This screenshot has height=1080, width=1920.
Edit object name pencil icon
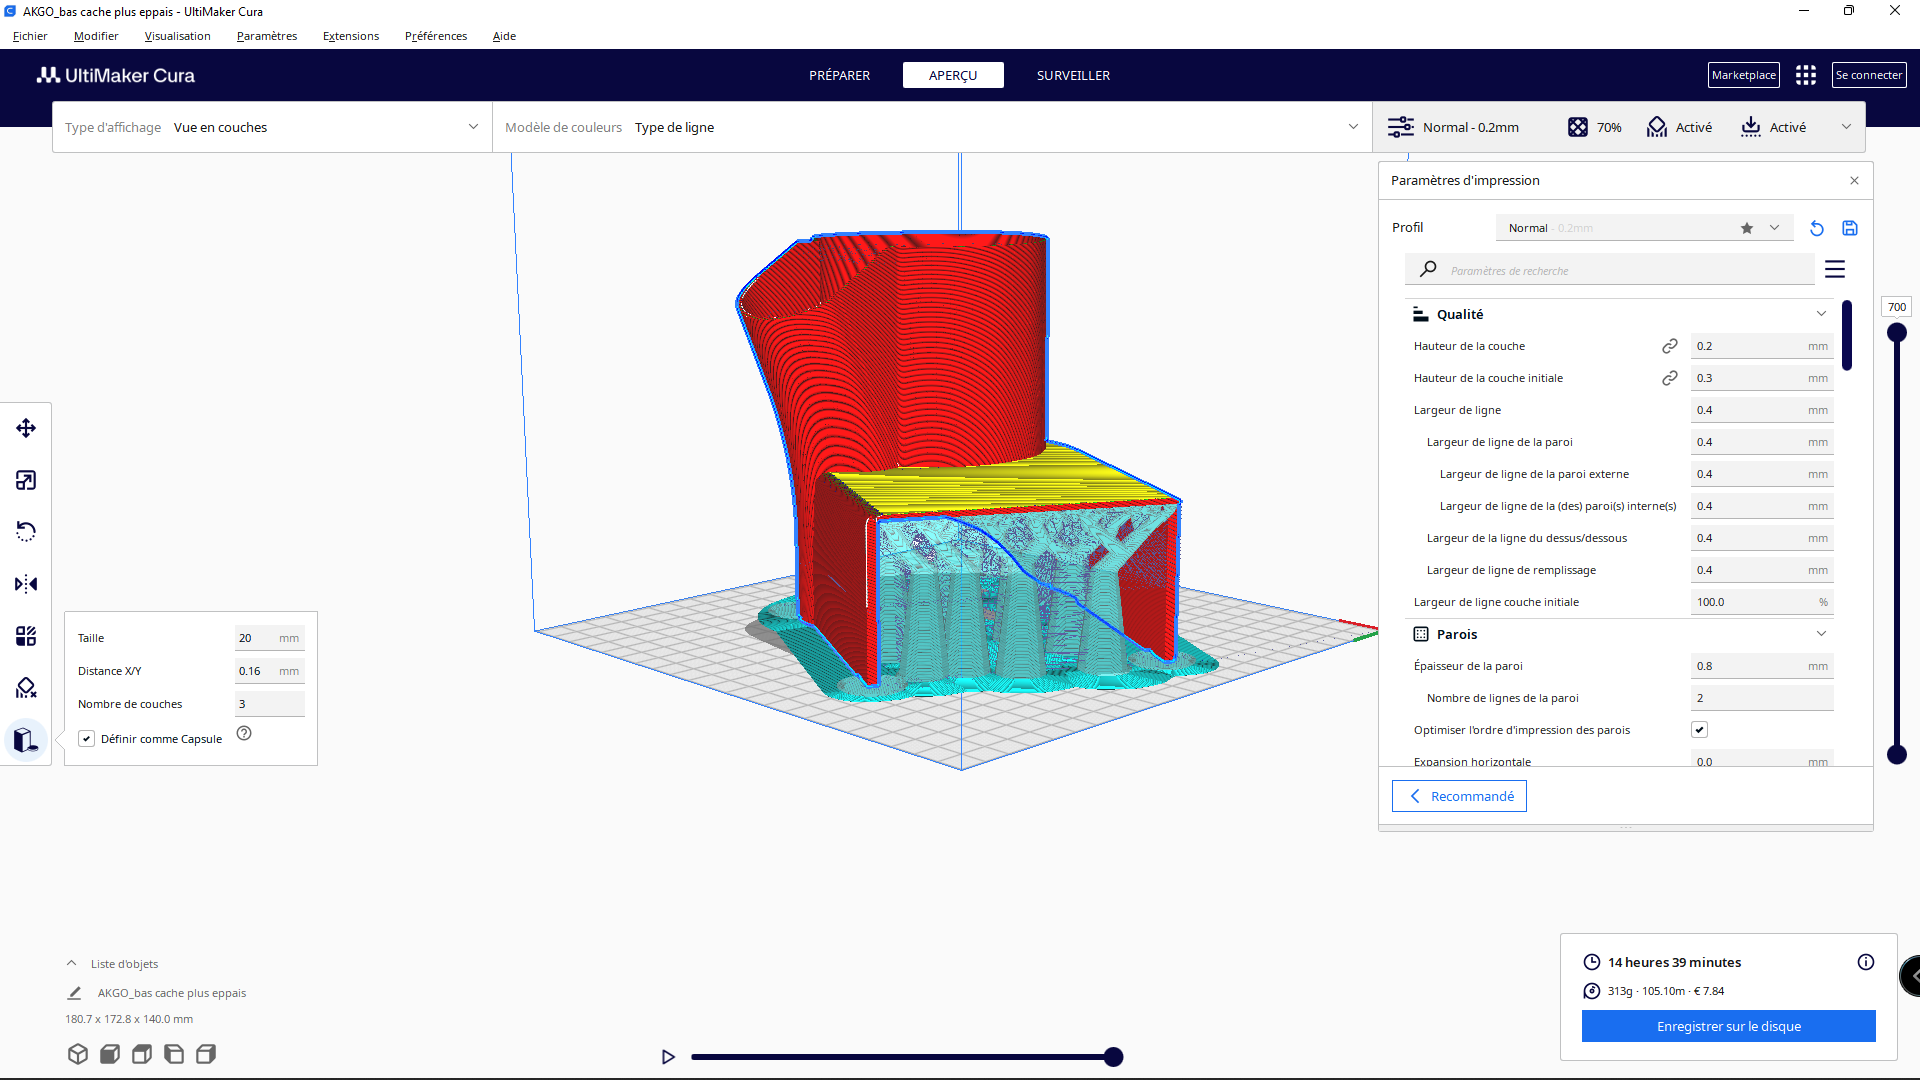74,993
